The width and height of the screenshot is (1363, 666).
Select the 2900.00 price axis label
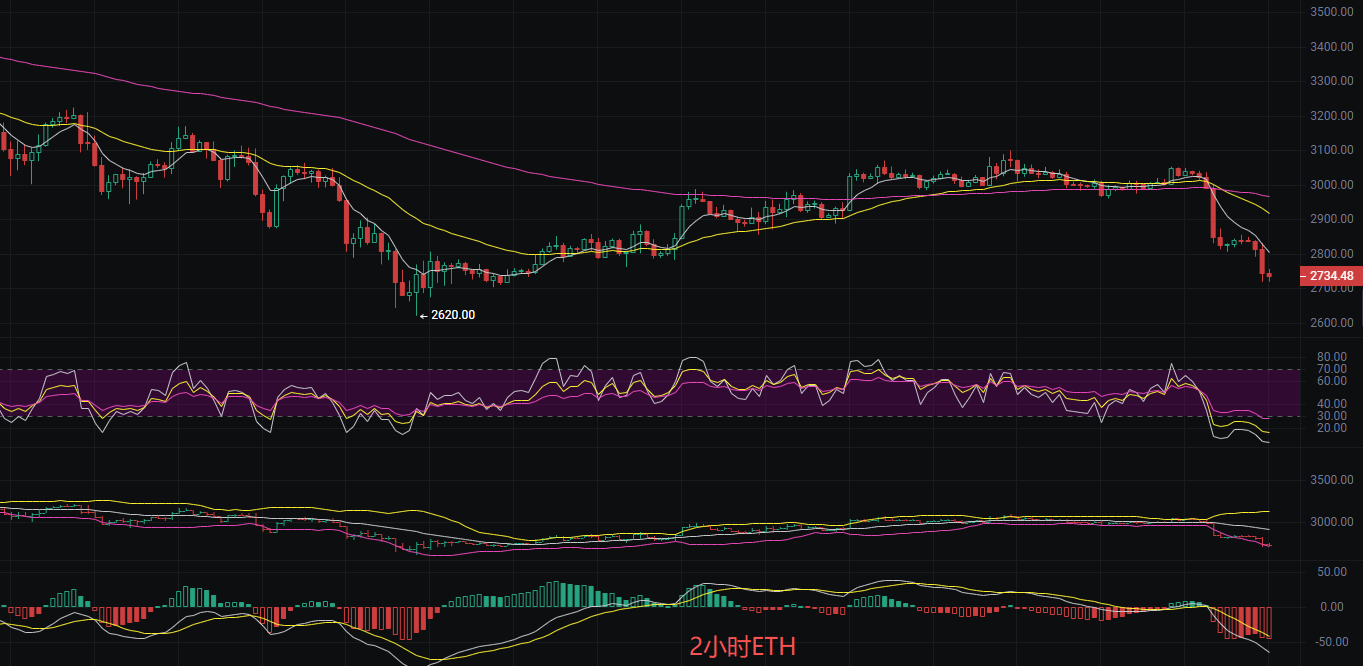coord(1330,219)
